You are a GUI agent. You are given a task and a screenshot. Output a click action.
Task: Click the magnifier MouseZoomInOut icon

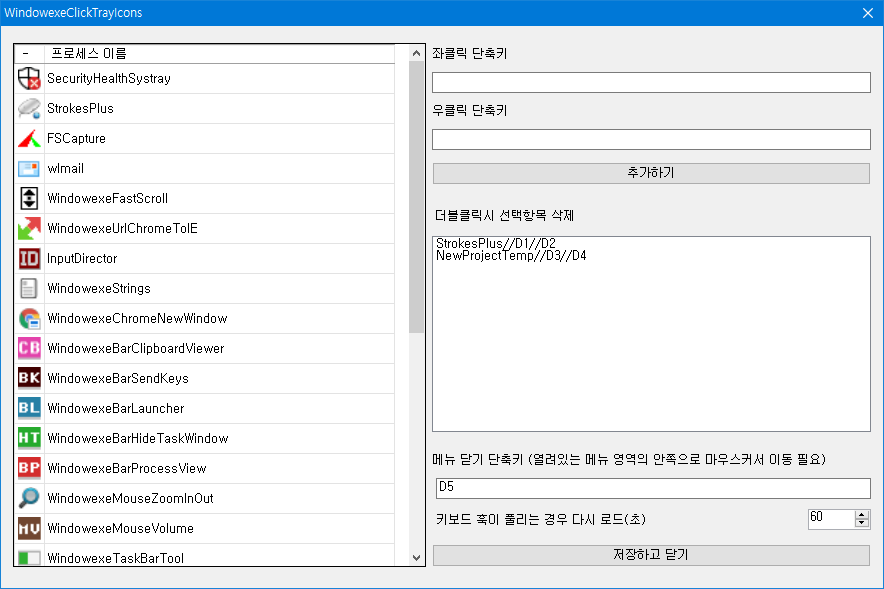pyautogui.click(x=29, y=498)
